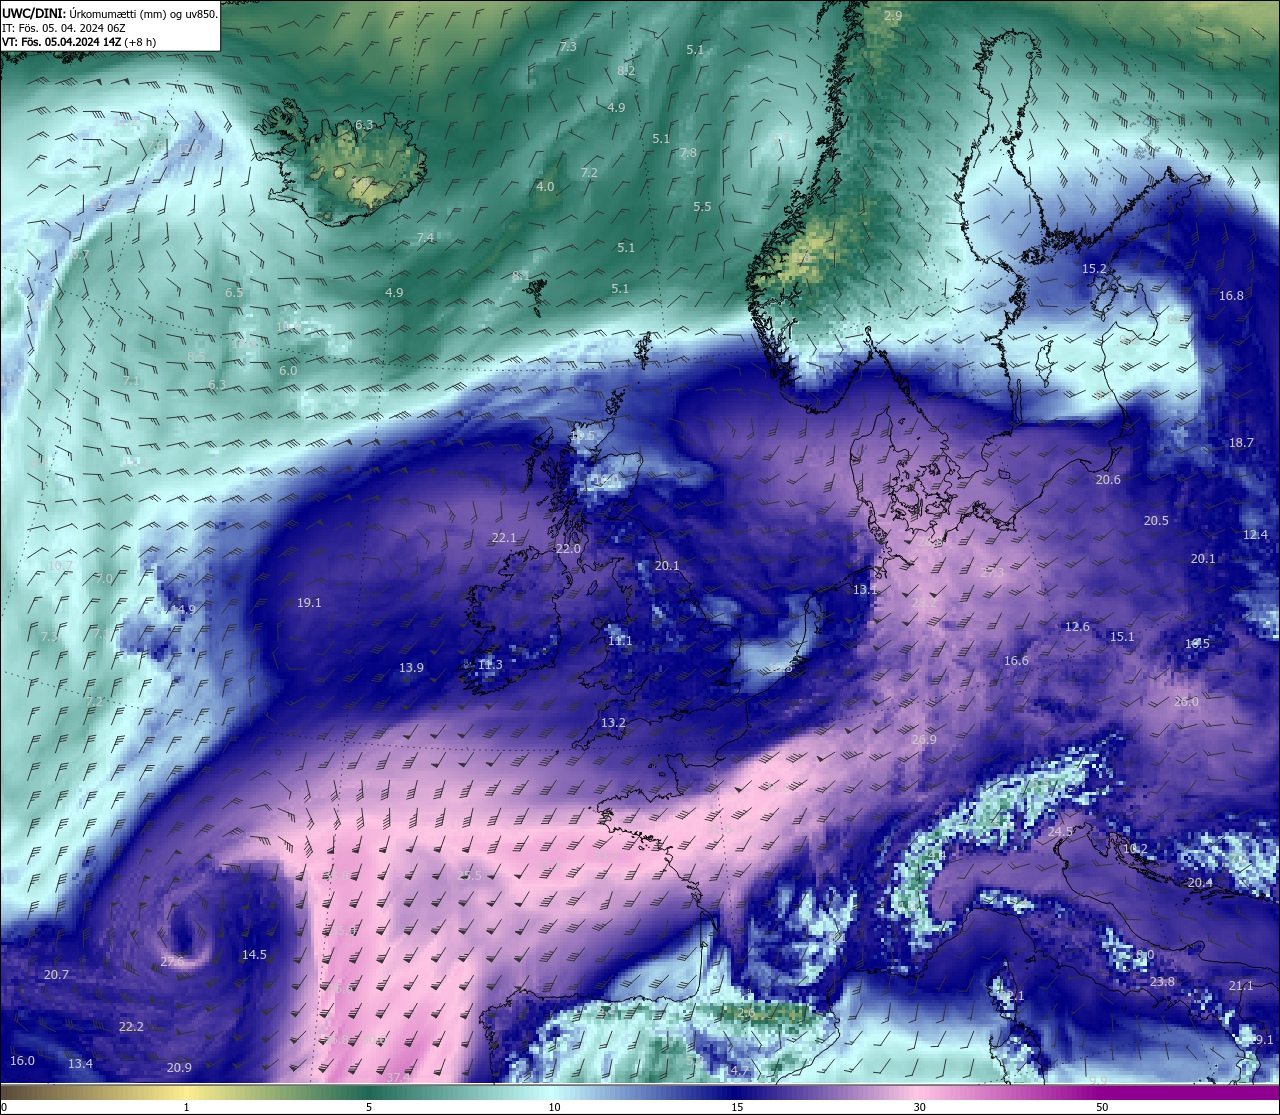Click the map value "13.1" near the Netherlands
This screenshot has height=1115, width=1280.
point(865,590)
